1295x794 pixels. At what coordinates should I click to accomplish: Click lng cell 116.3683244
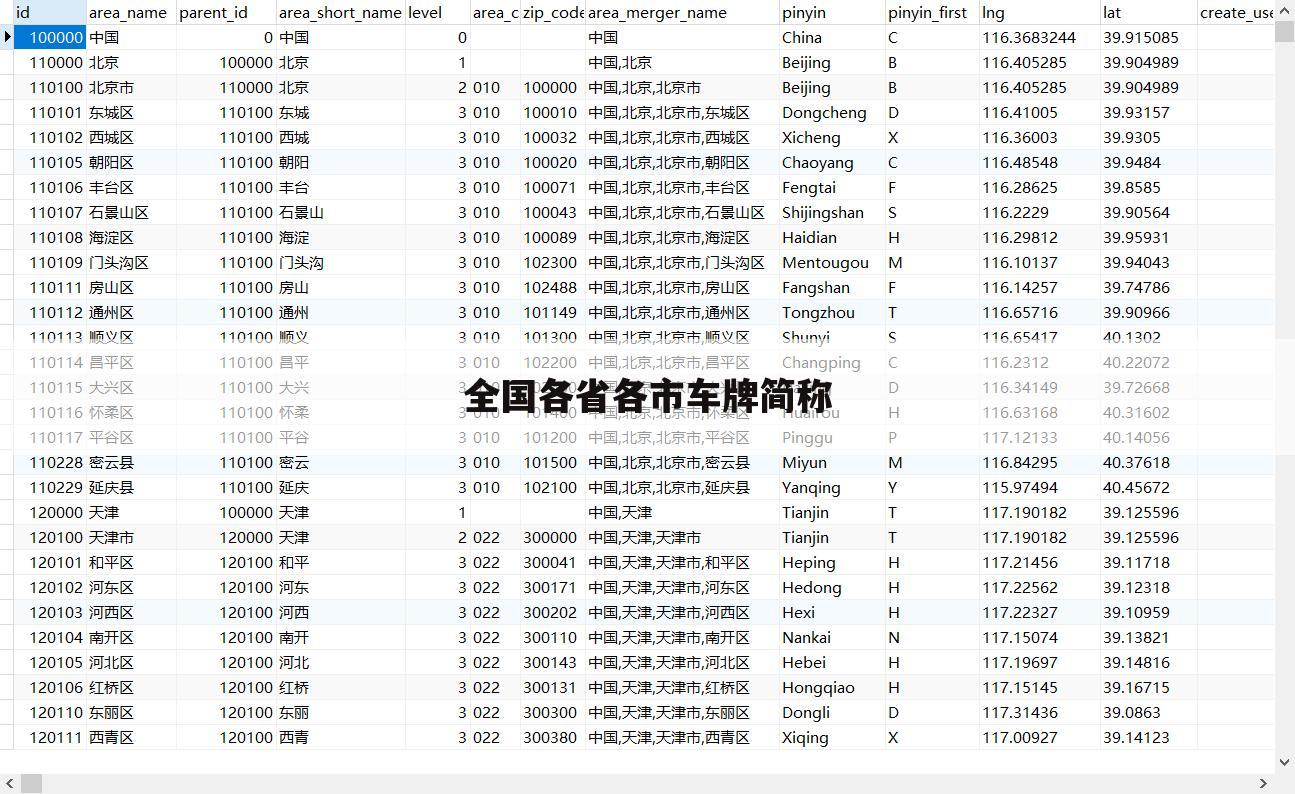point(1039,37)
